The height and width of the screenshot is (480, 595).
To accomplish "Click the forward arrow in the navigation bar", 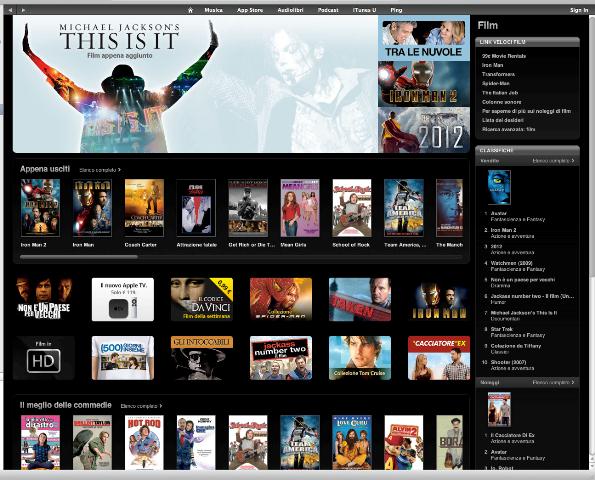I will pyautogui.click(x=23, y=10).
